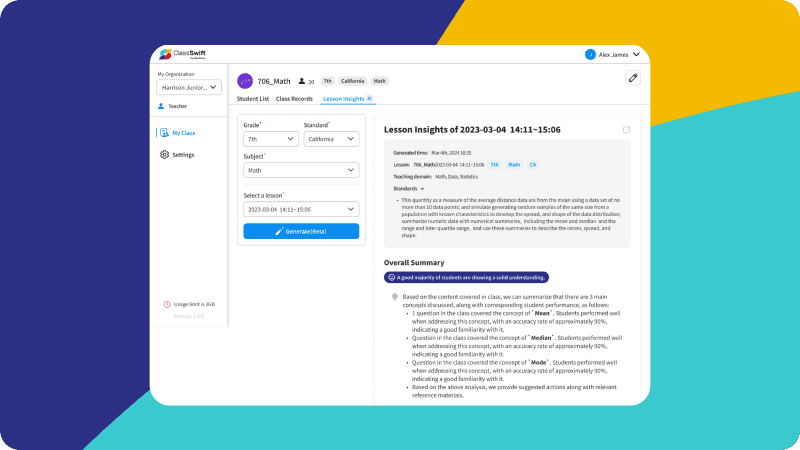Click the Teacher role person icon
Image resolution: width=800 pixels, height=450 pixels.
[x=161, y=106]
